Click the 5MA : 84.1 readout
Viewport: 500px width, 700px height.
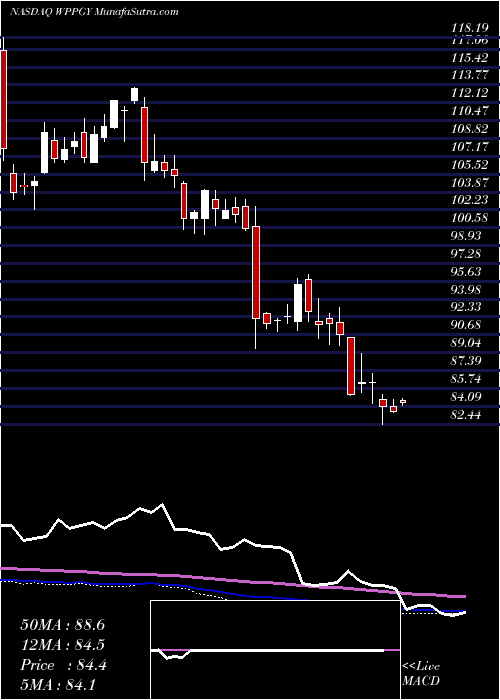coord(58,684)
